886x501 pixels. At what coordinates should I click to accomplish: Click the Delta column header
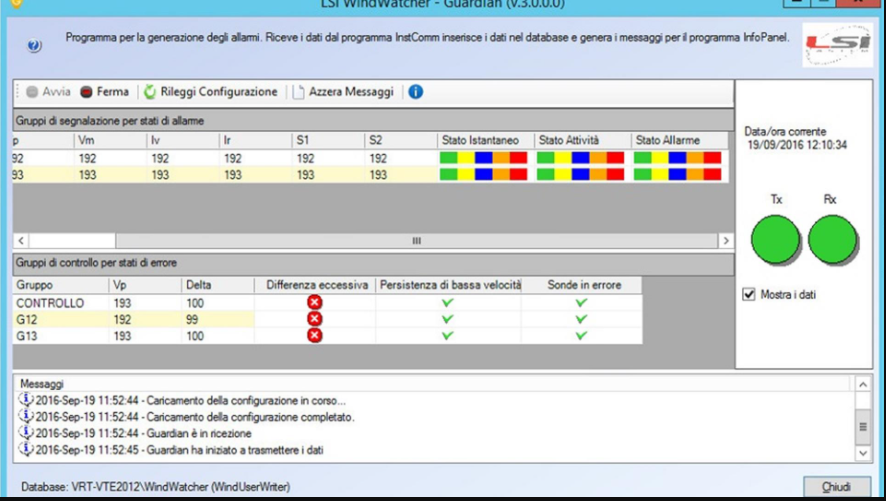click(218, 285)
